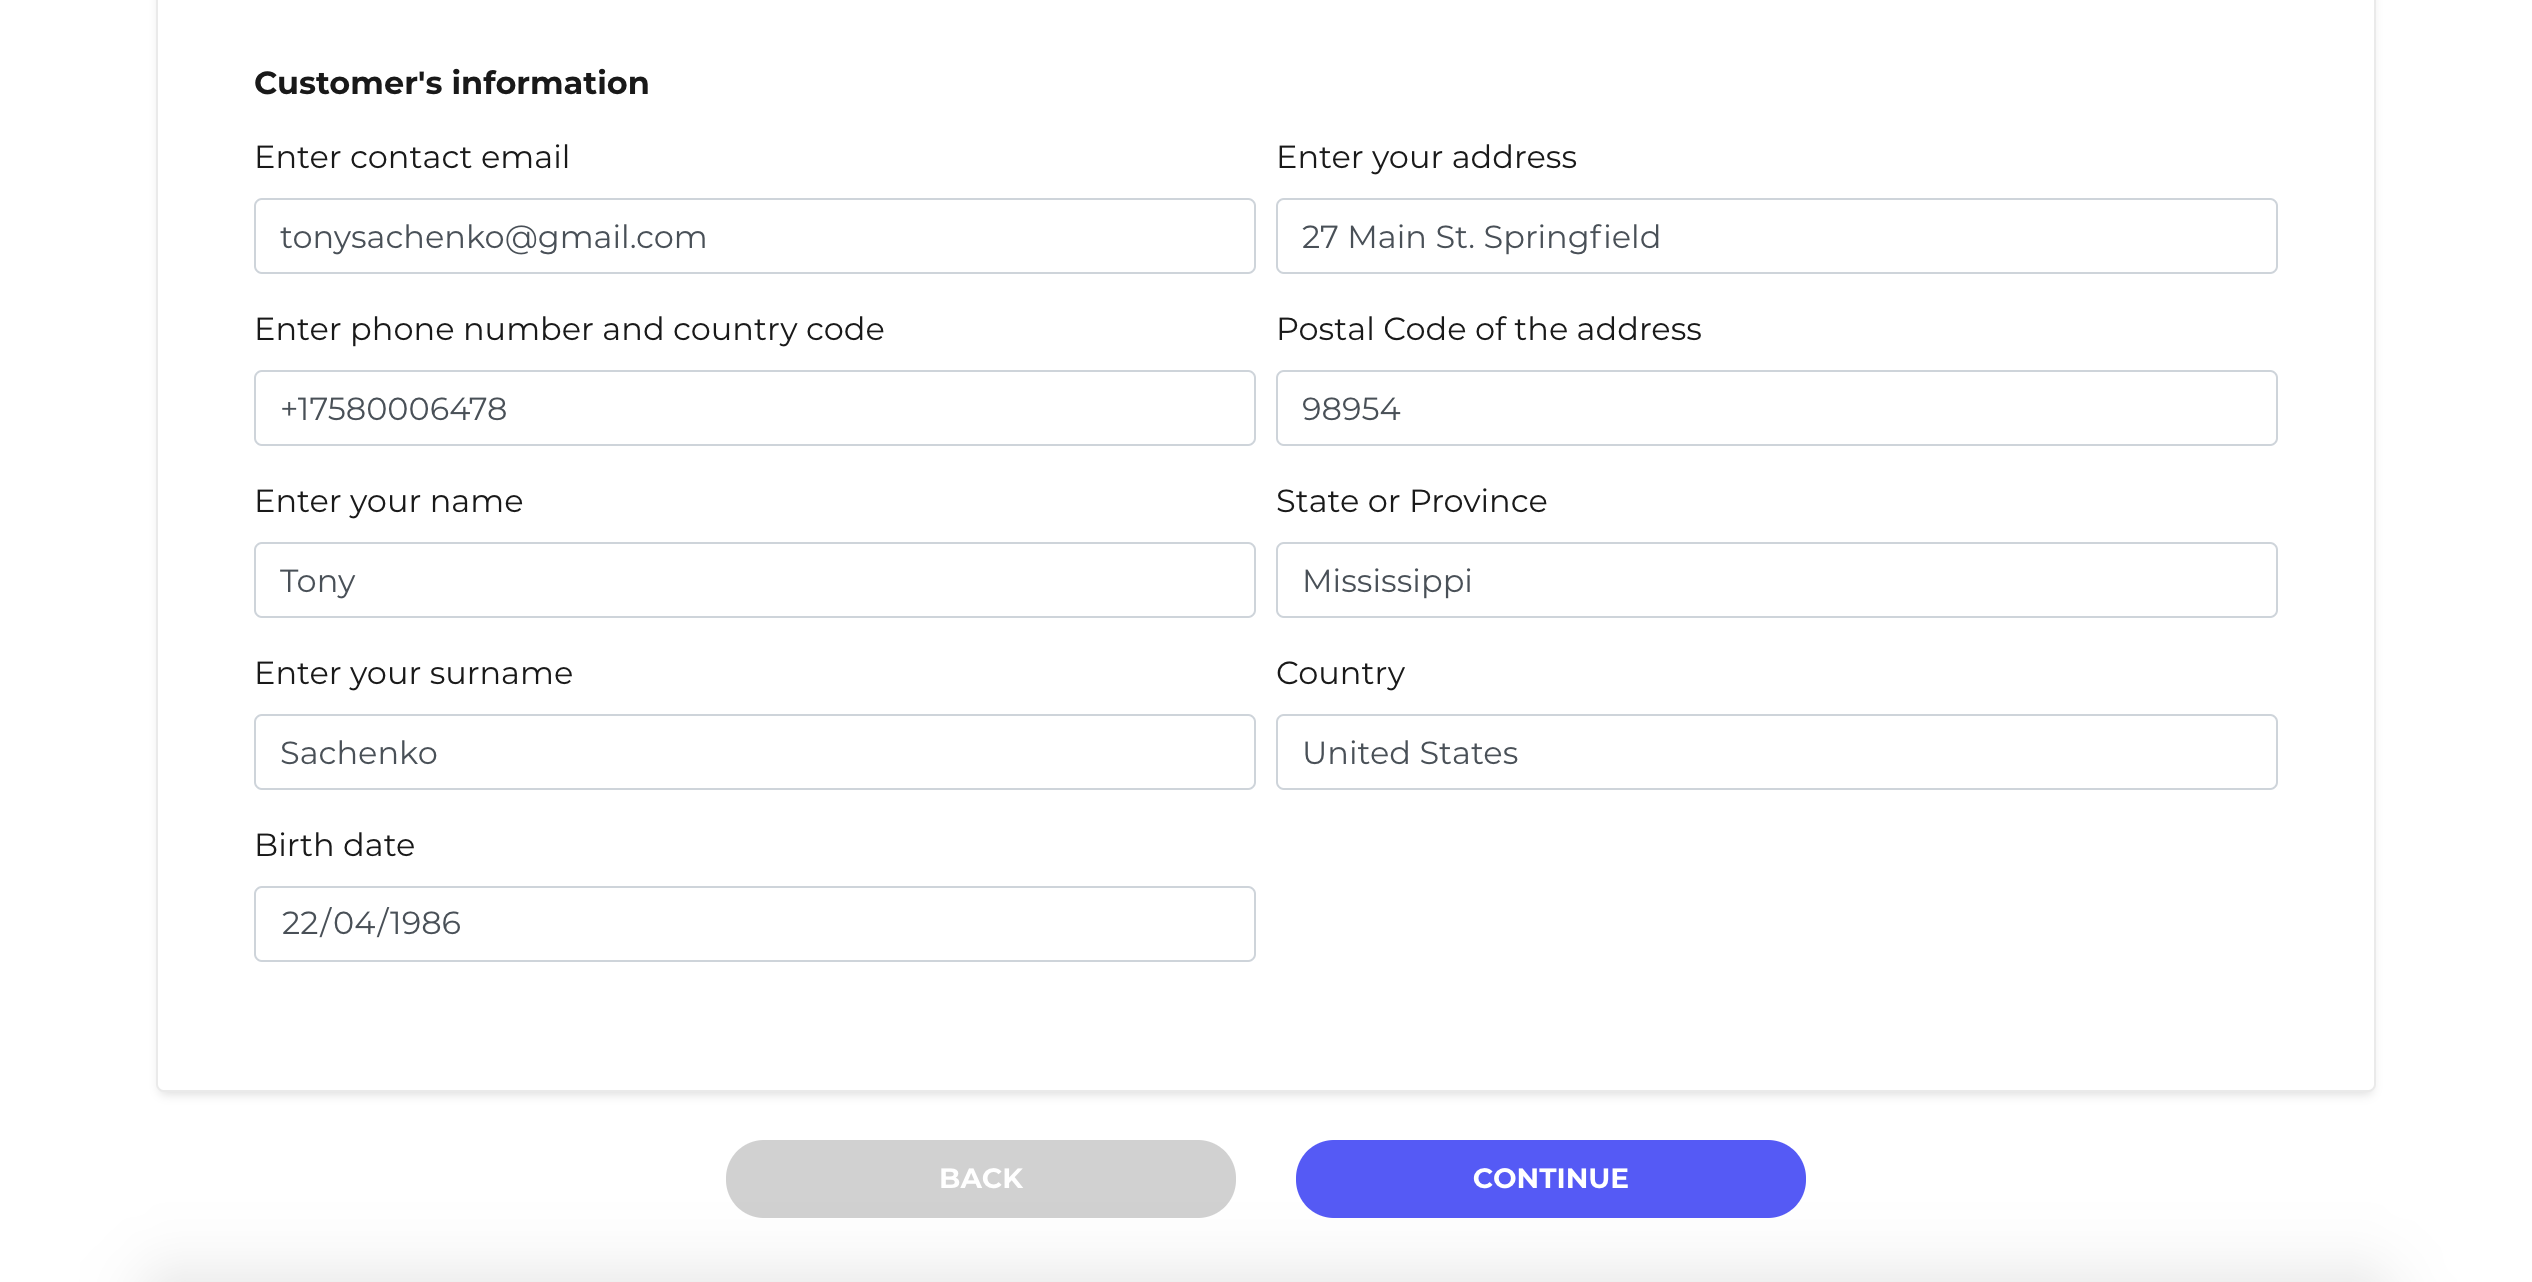Select the phone number input field
The height and width of the screenshot is (1282, 2532).
pyautogui.click(x=754, y=408)
